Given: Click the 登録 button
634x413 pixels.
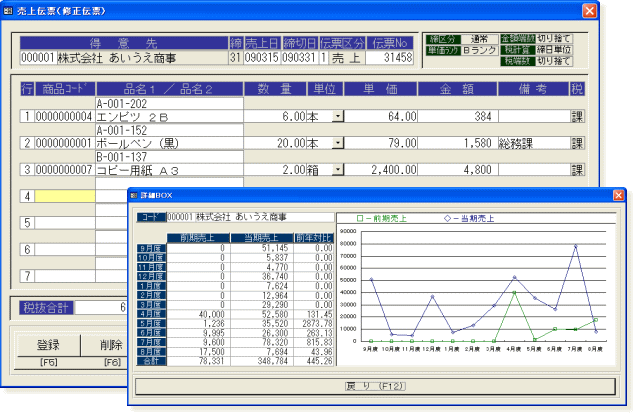Looking at the screenshot, I should (x=49, y=345).
